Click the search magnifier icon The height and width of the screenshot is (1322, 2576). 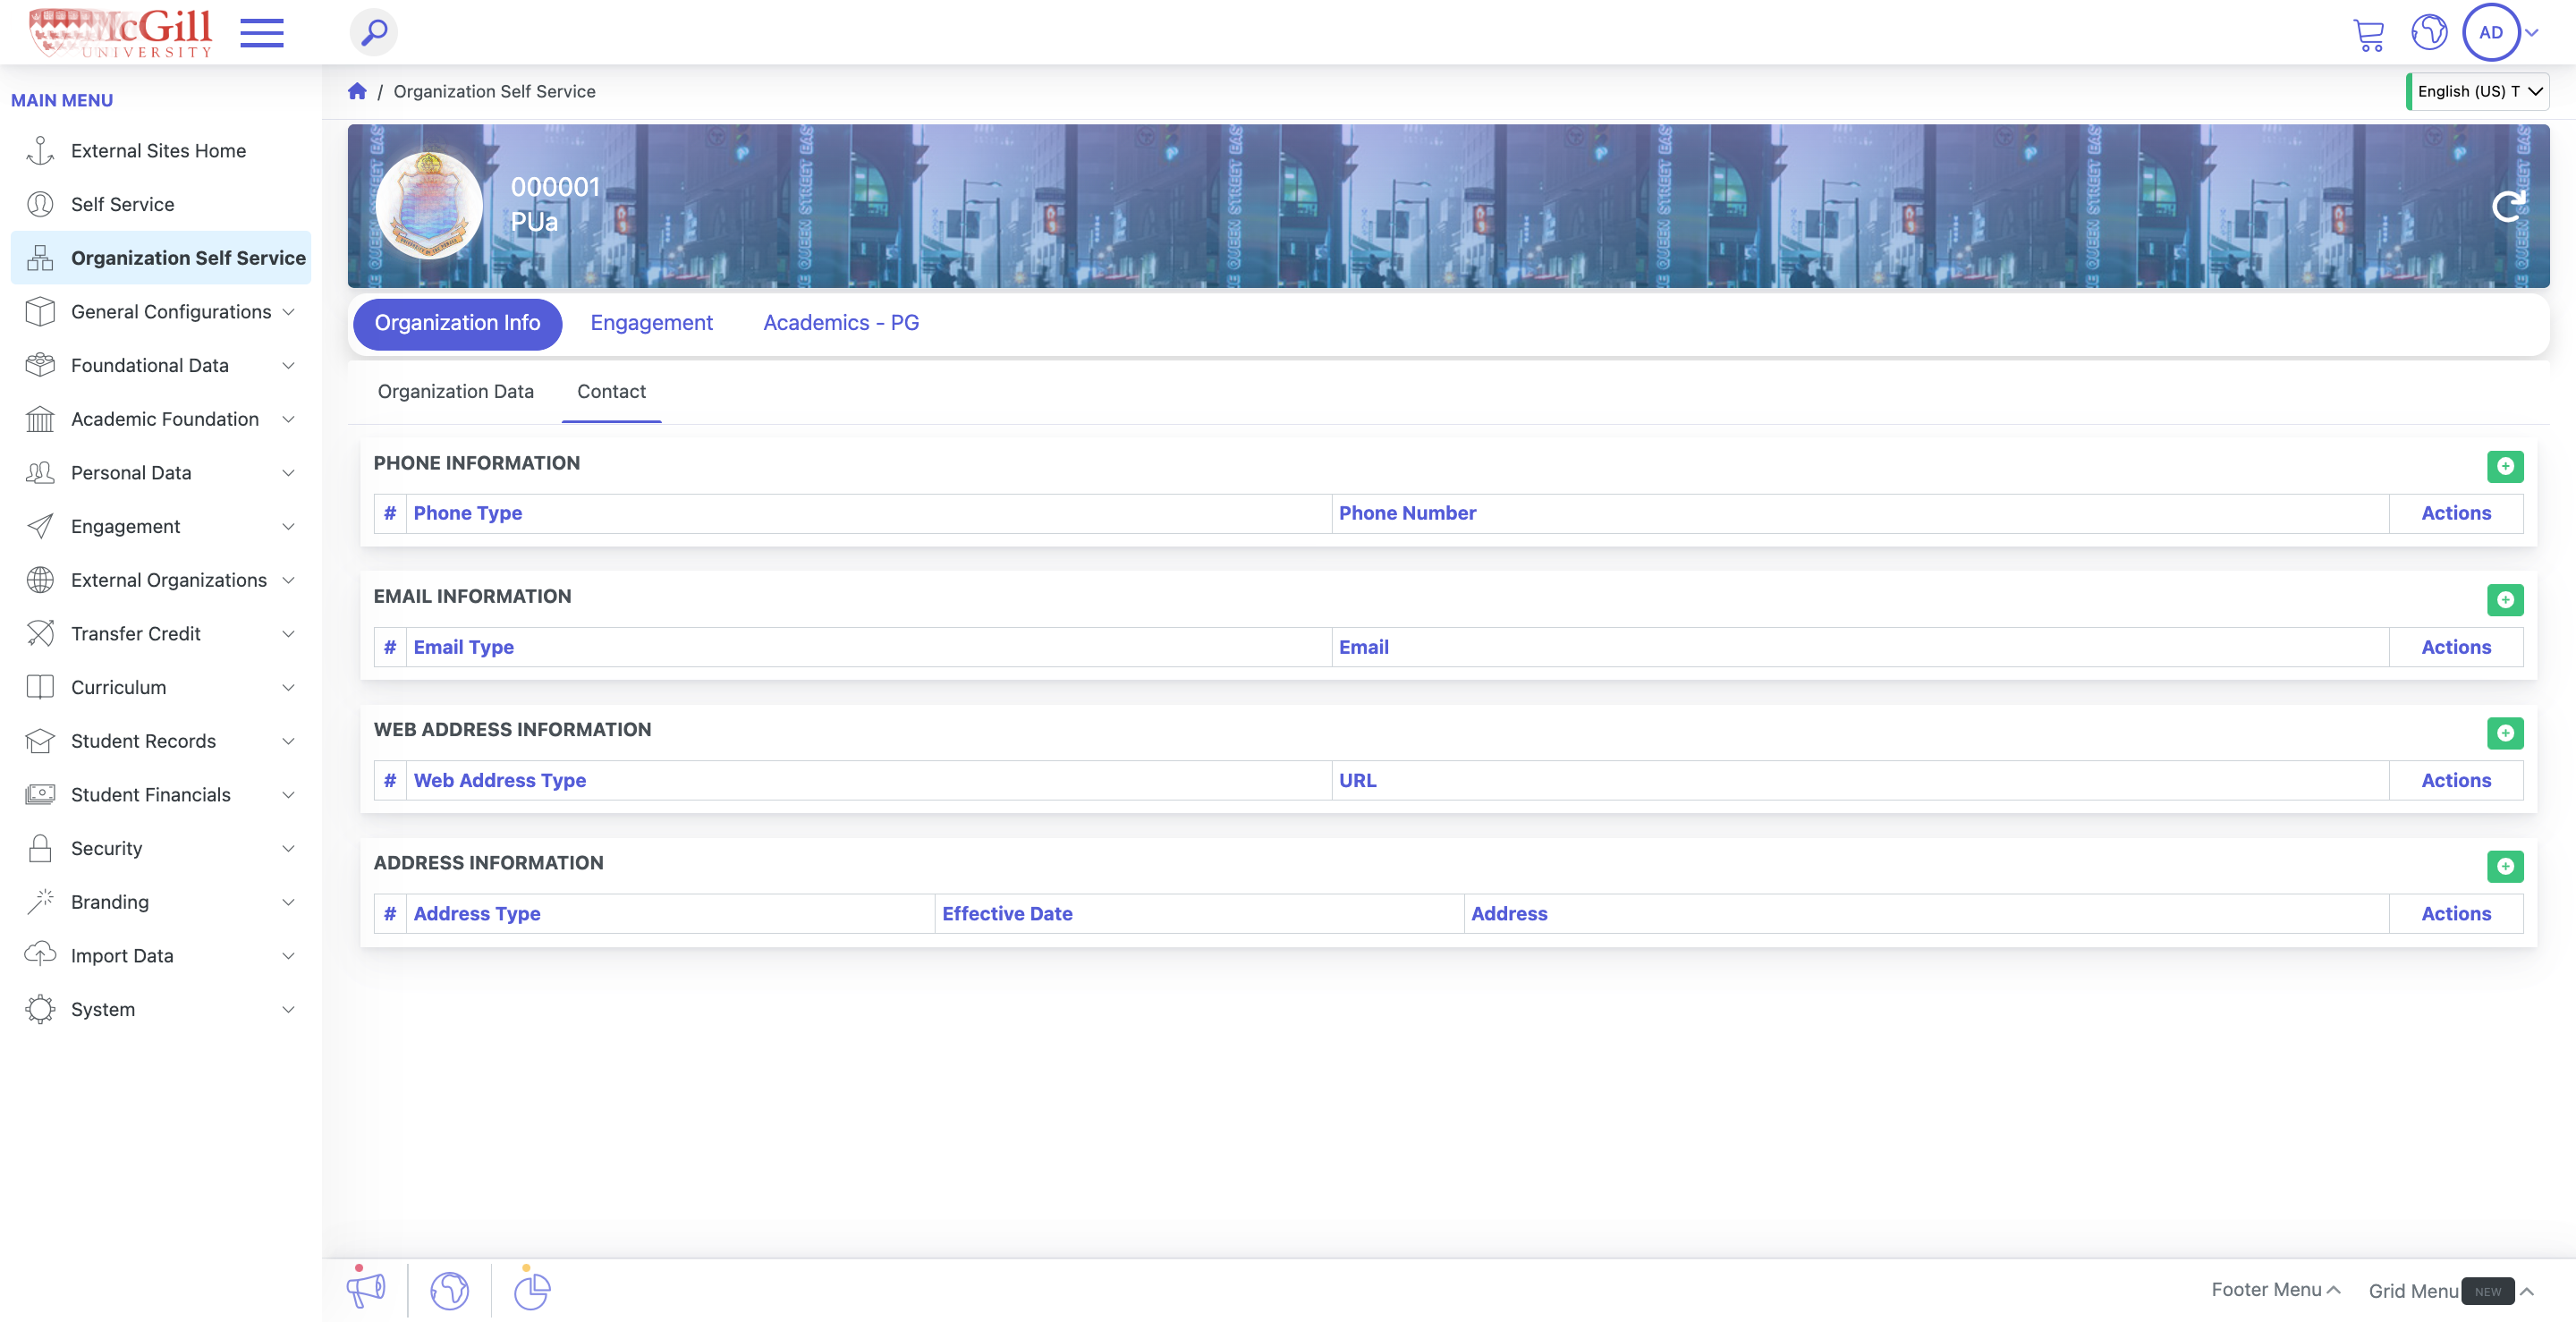click(374, 32)
